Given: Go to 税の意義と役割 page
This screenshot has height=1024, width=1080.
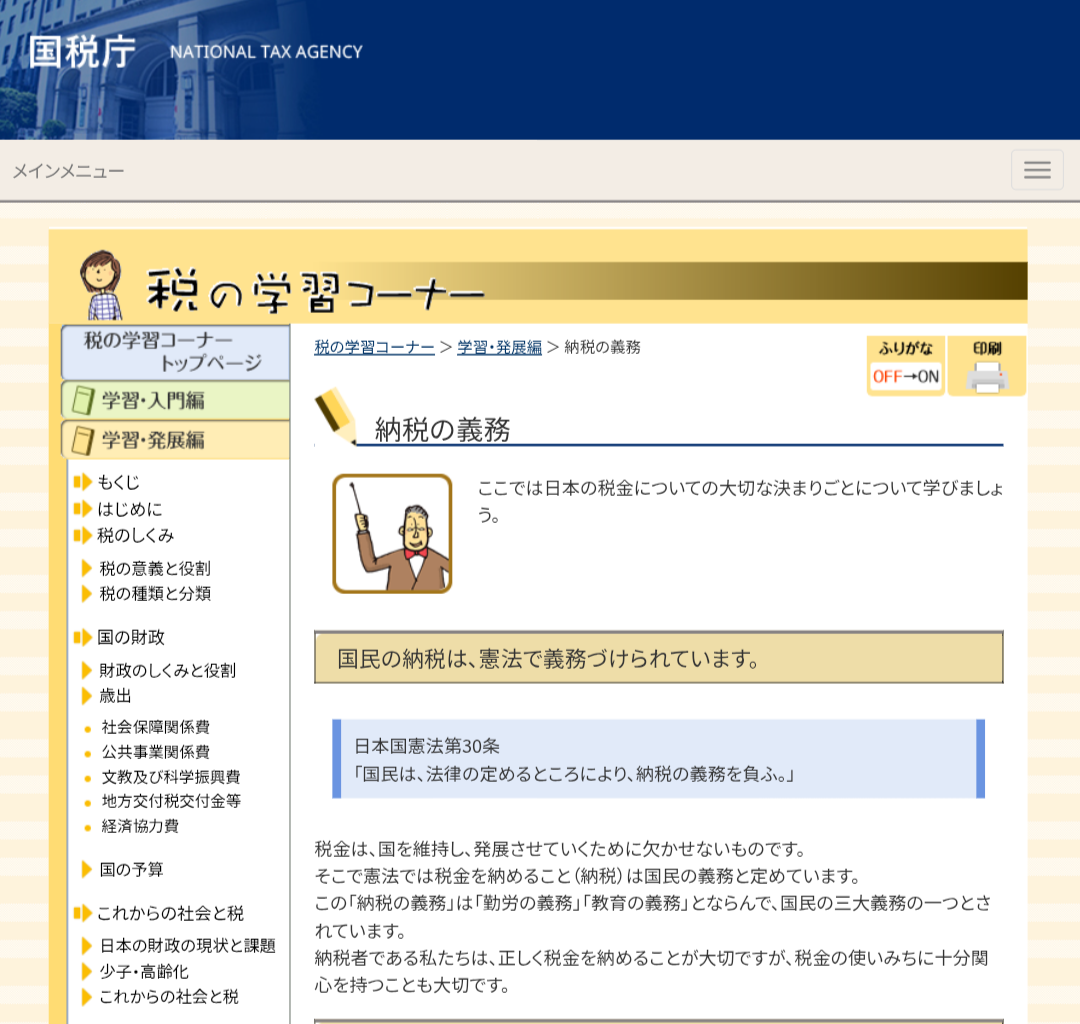Looking at the screenshot, I should (155, 568).
